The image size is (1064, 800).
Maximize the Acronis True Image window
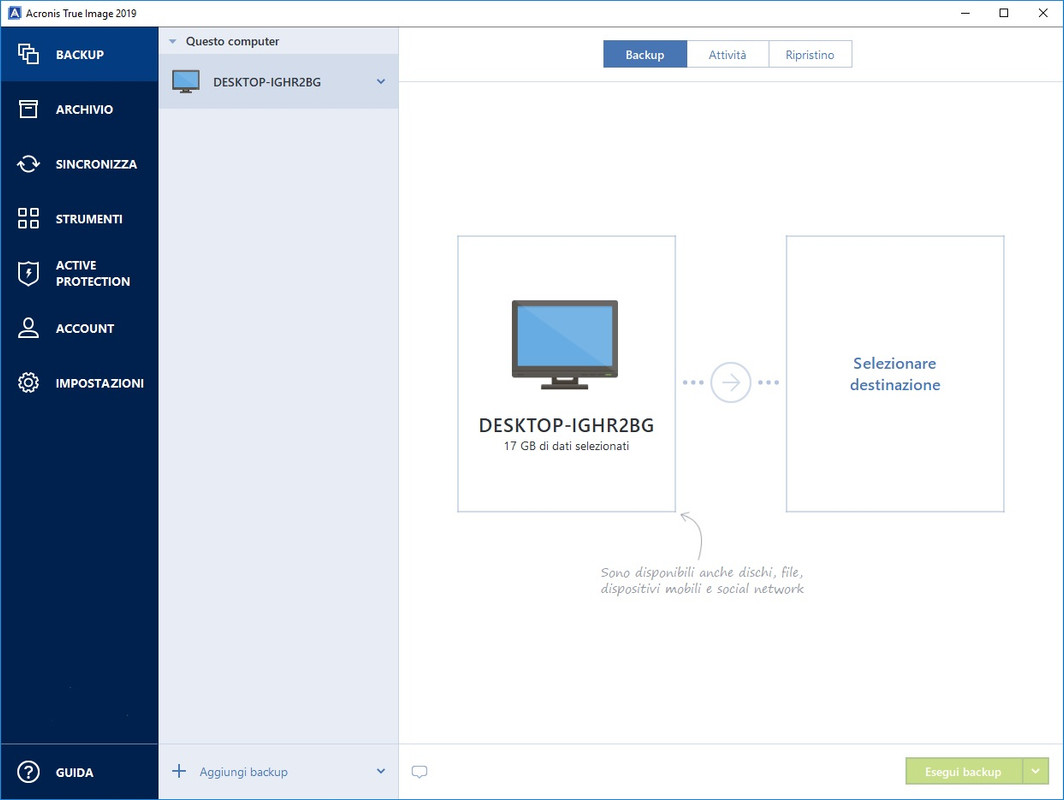point(1004,13)
